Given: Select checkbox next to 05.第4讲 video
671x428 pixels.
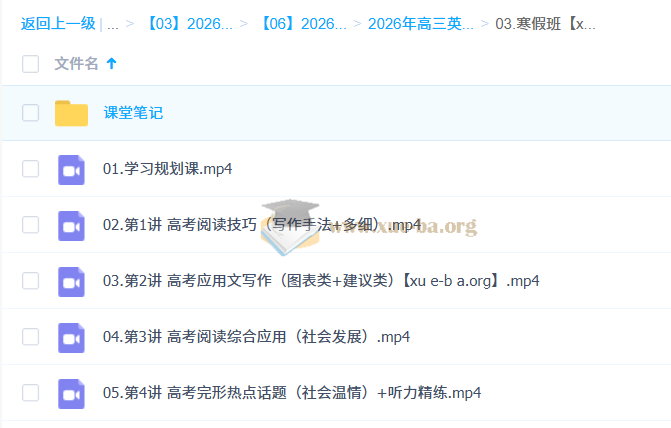Looking at the screenshot, I should (30, 393).
